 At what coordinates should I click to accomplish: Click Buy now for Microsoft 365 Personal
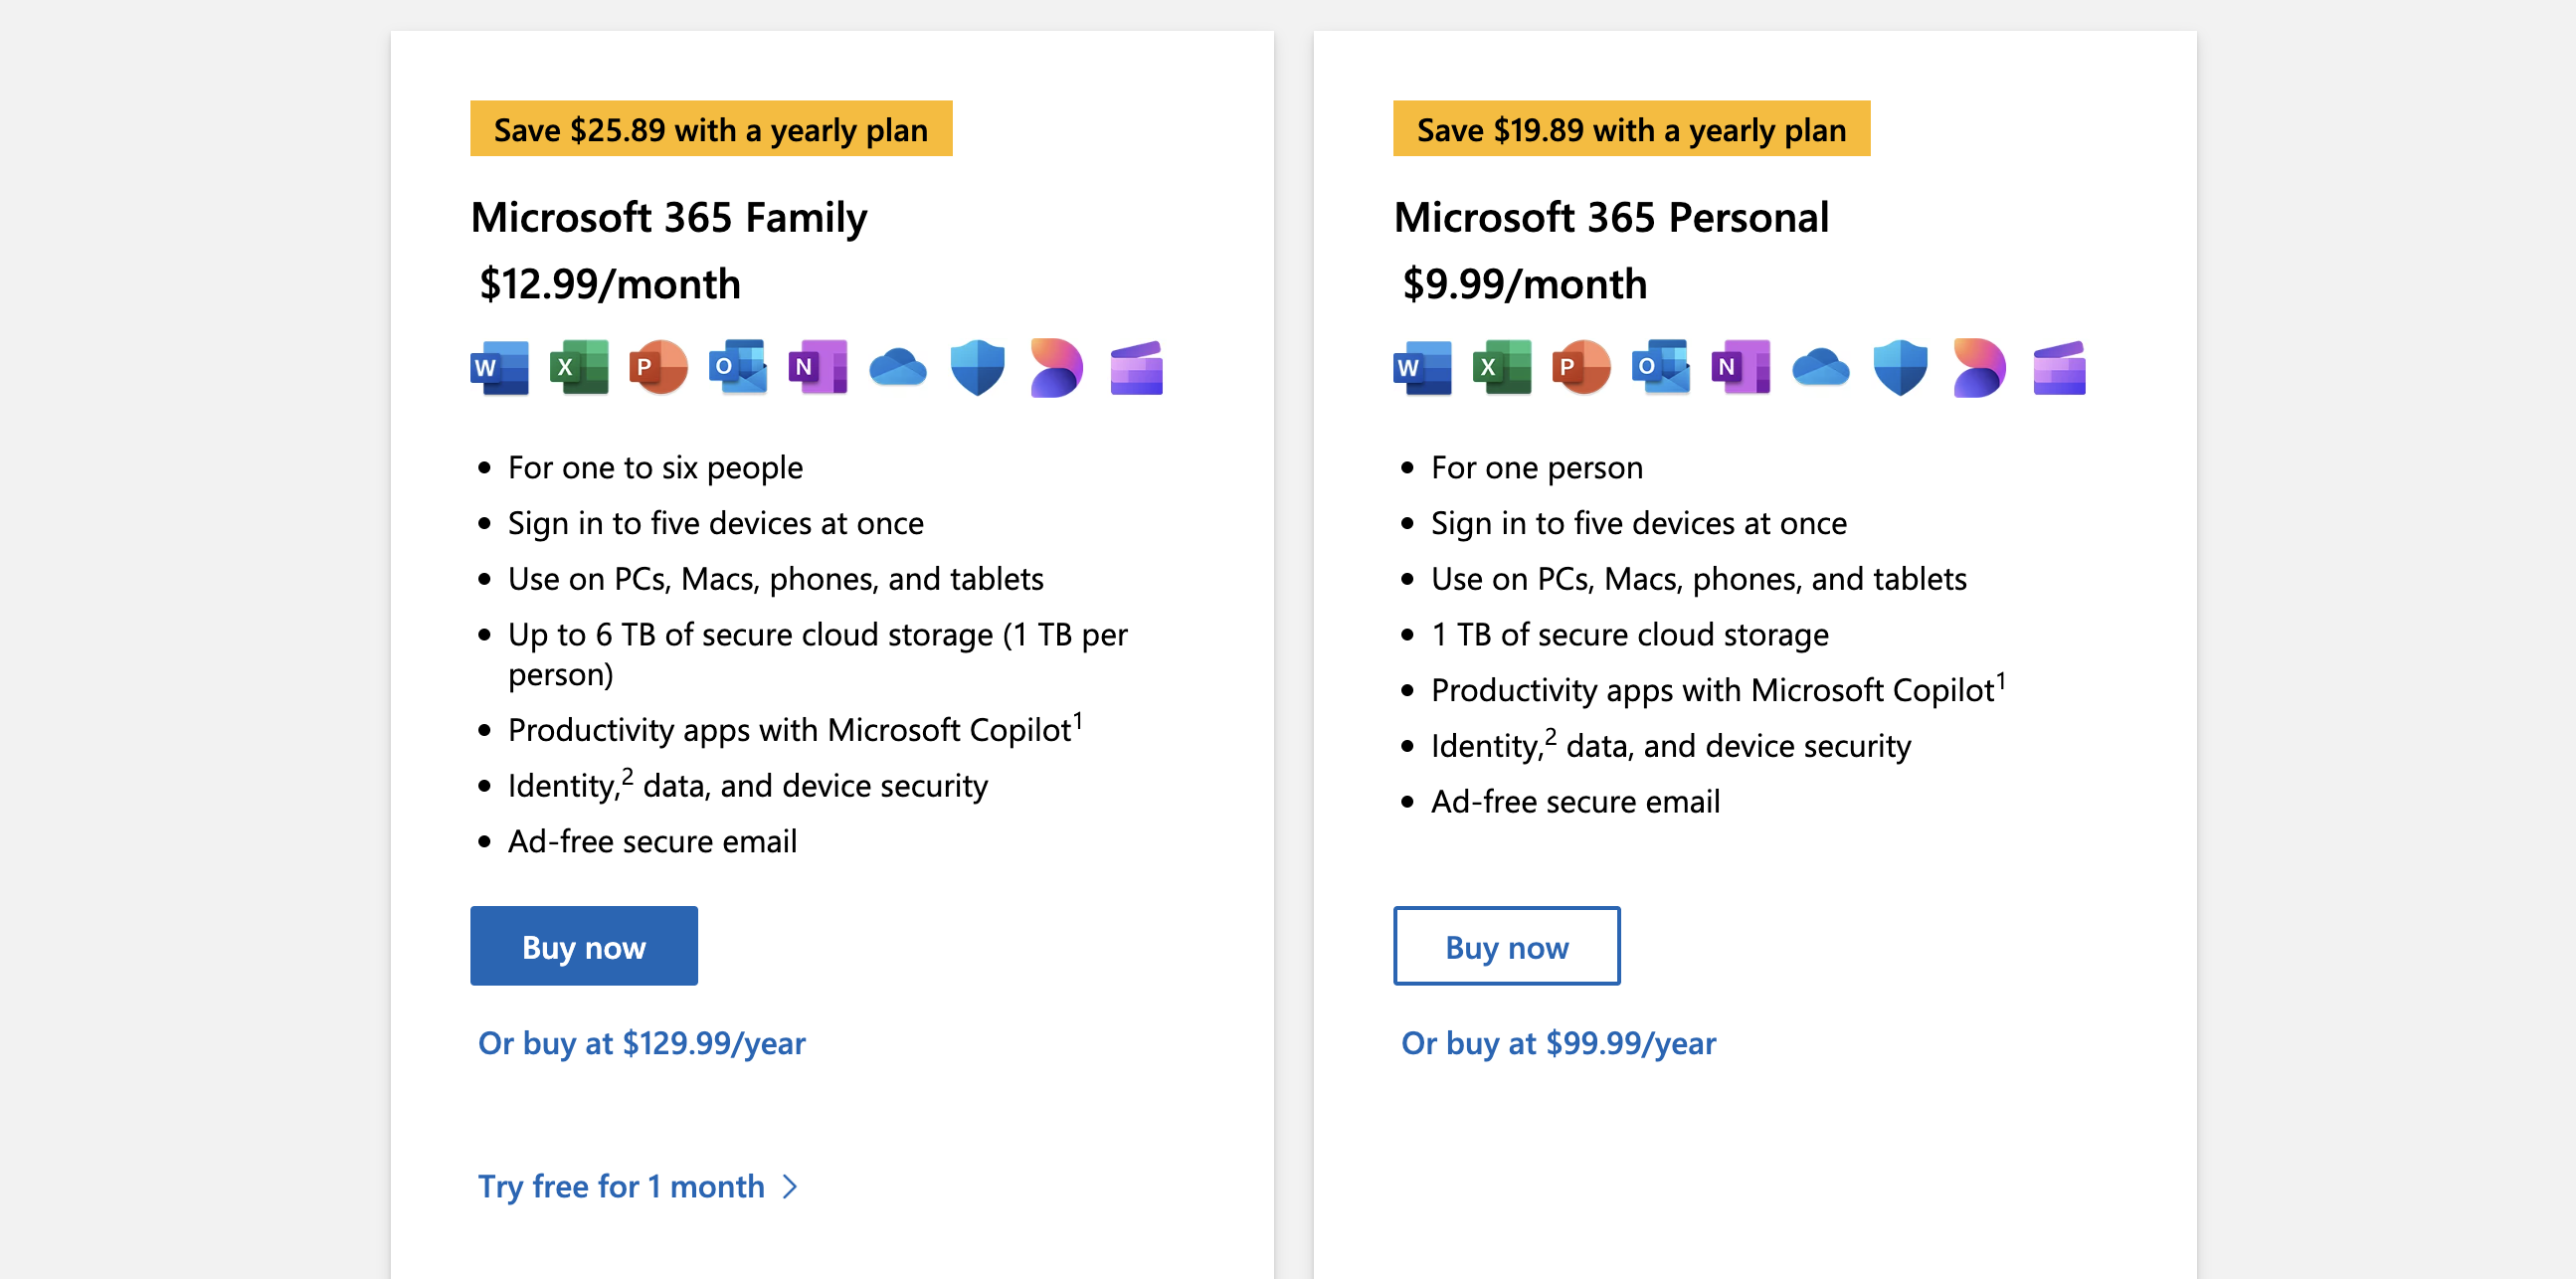pyautogui.click(x=1507, y=946)
